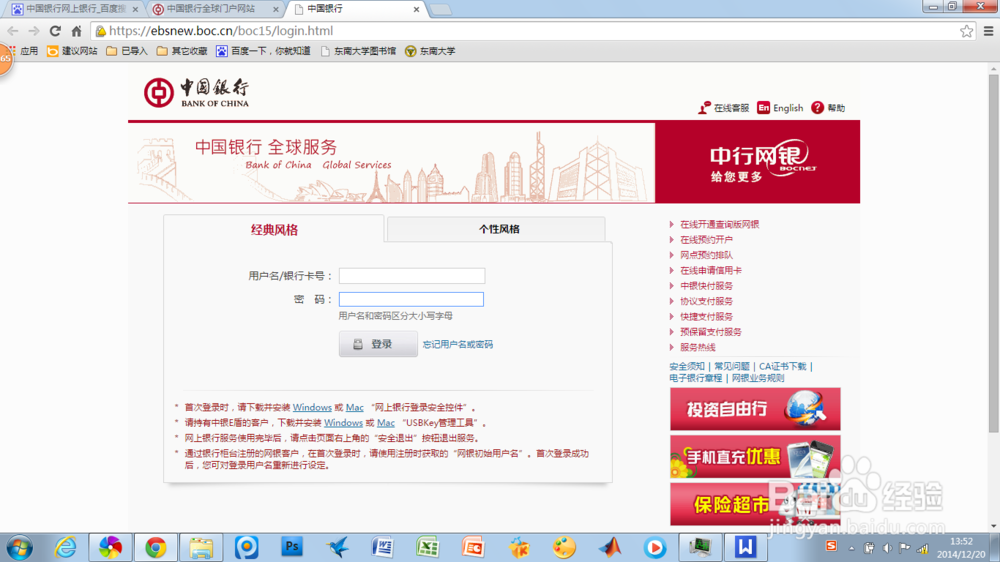Open CA证书下载 link

coord(783,366)
